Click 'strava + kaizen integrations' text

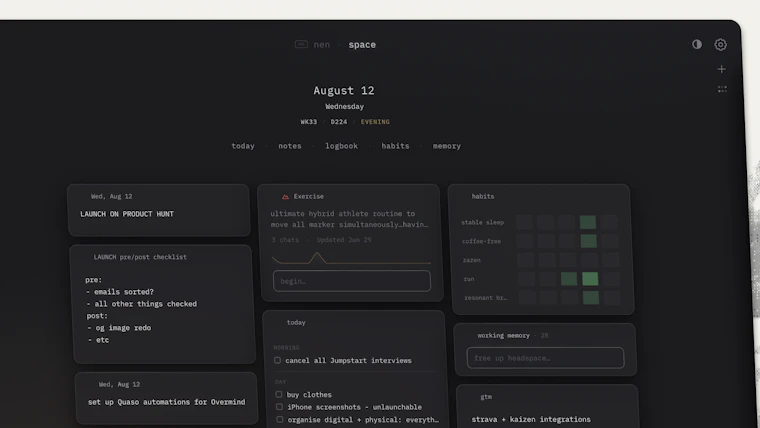click(x=531, y=419)
